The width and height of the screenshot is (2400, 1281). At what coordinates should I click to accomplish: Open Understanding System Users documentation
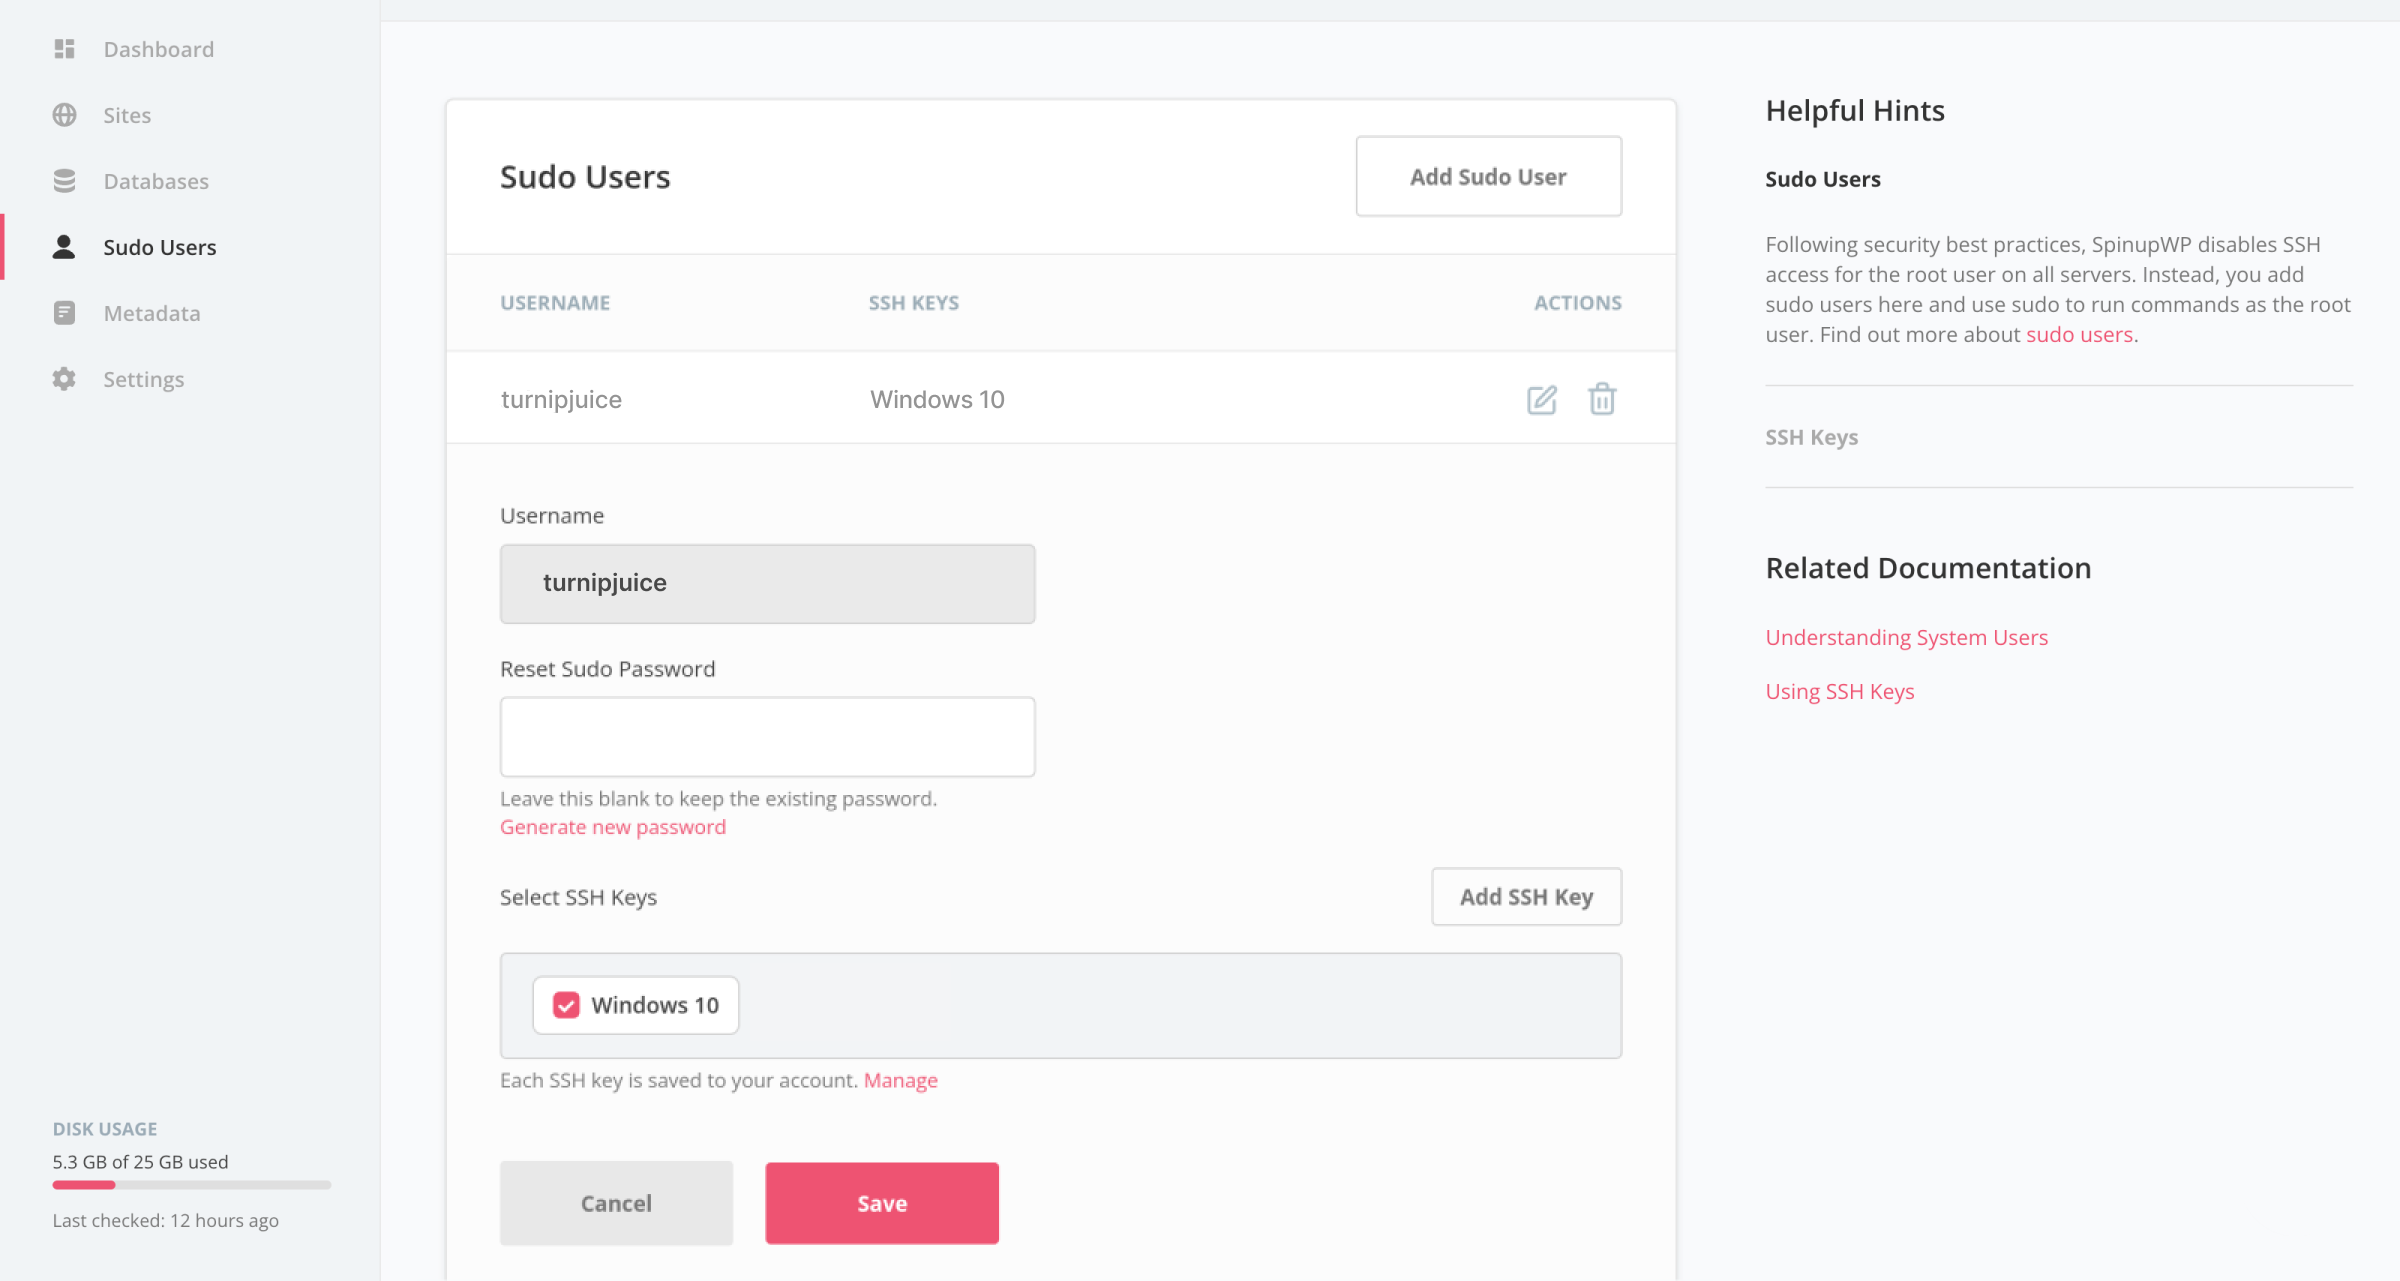[1906, 637]
